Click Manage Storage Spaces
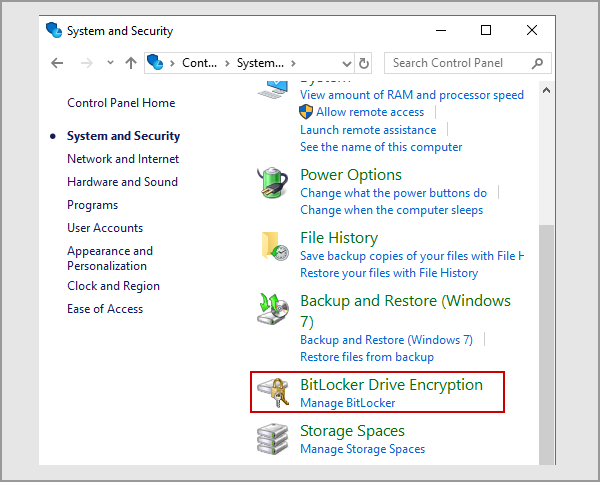This screenshot has height=482, width=600. point(362,449)
